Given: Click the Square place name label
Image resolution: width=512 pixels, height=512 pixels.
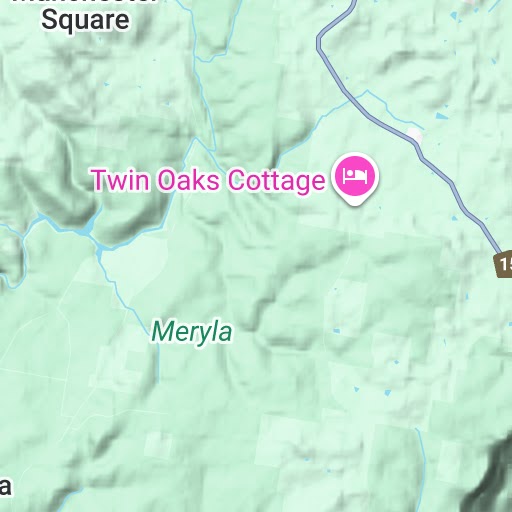Looking at the screenshot, I should coord(85,20).
